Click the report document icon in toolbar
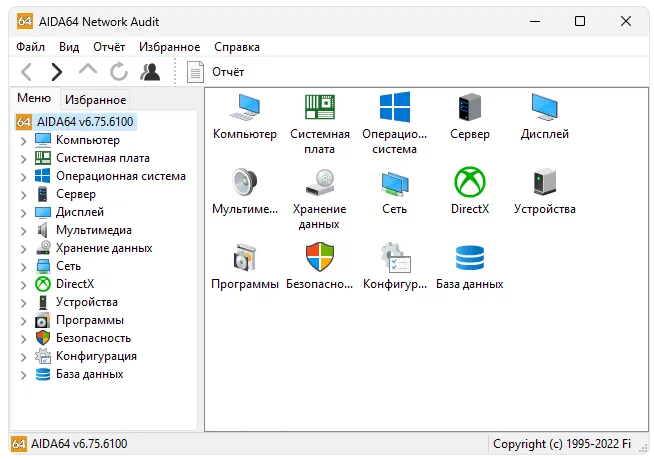Viewport: 654px width, 460px height. point(195,72)
